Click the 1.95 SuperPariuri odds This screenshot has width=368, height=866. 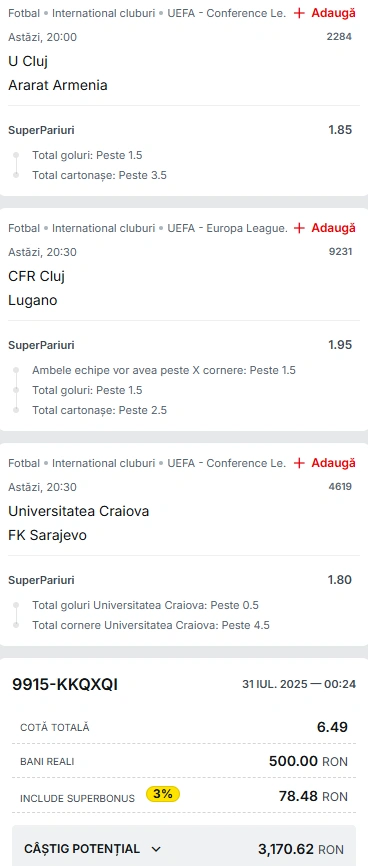[340, 345]
